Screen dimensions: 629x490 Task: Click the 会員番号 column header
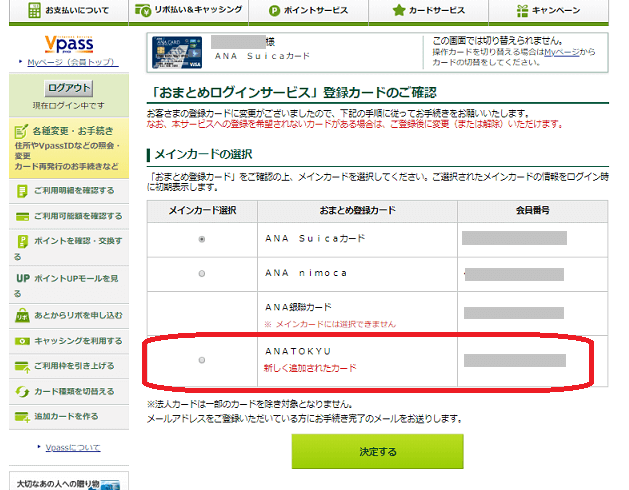pyautogui.click(x=533, y=211)
